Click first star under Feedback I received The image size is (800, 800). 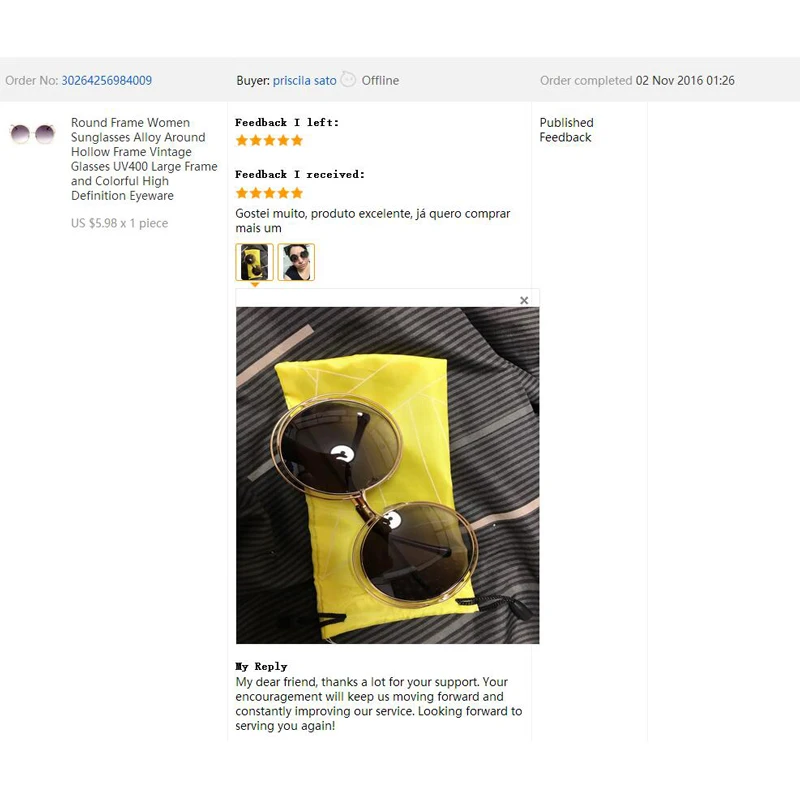point(242,193)
